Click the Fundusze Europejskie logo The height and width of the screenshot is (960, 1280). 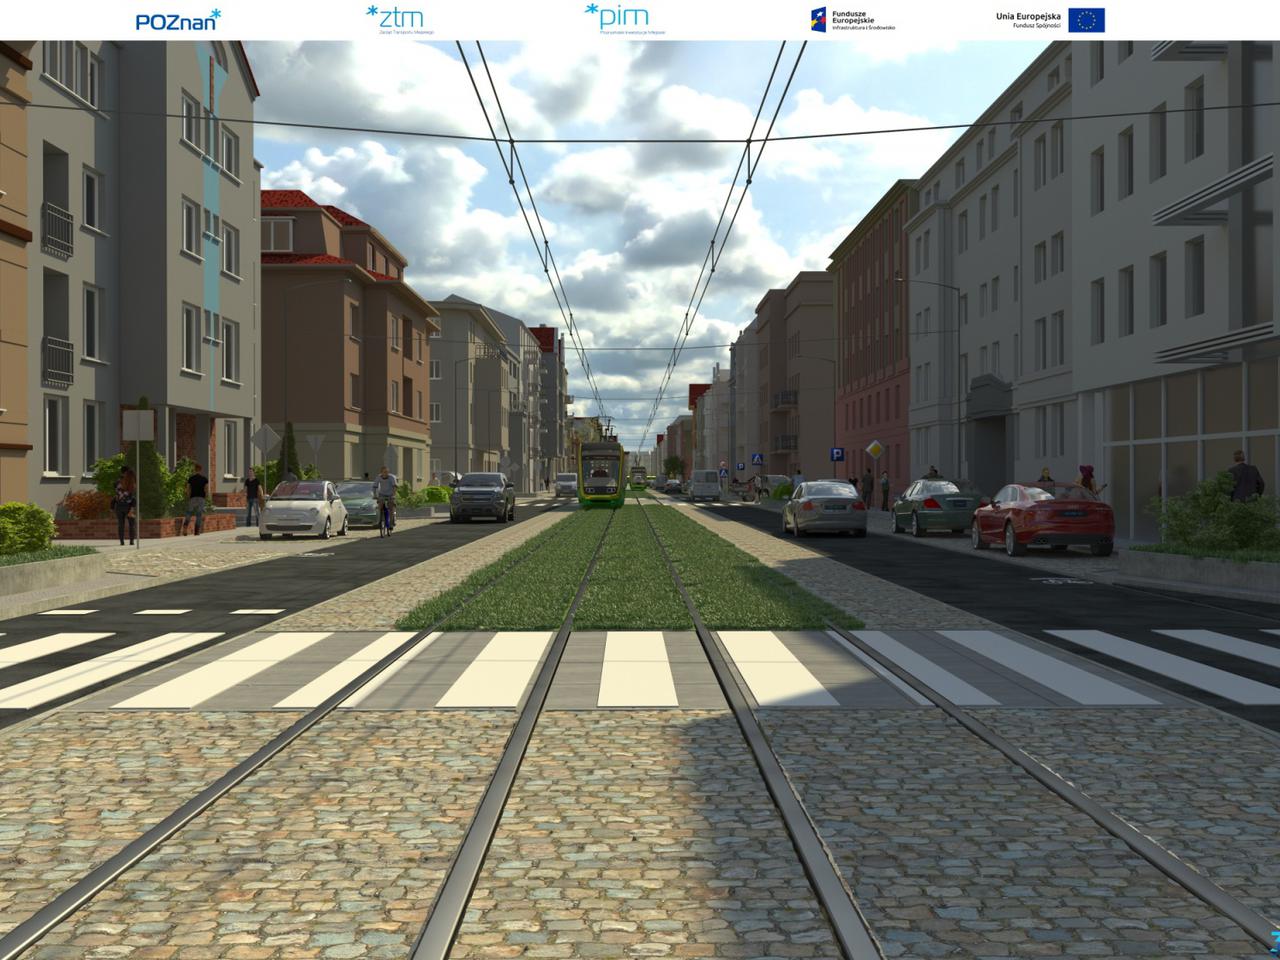pyautogui.click(x=852, y=19)
